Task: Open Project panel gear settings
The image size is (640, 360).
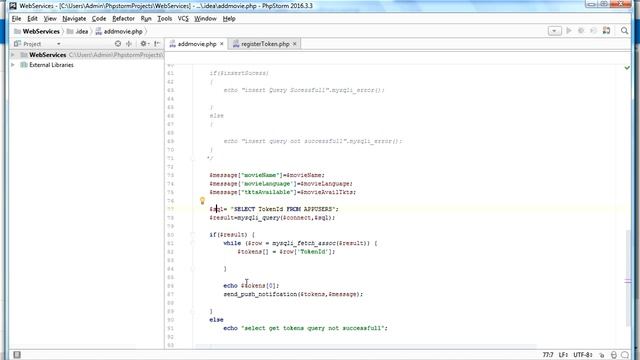Action: (x=144, y=44)
